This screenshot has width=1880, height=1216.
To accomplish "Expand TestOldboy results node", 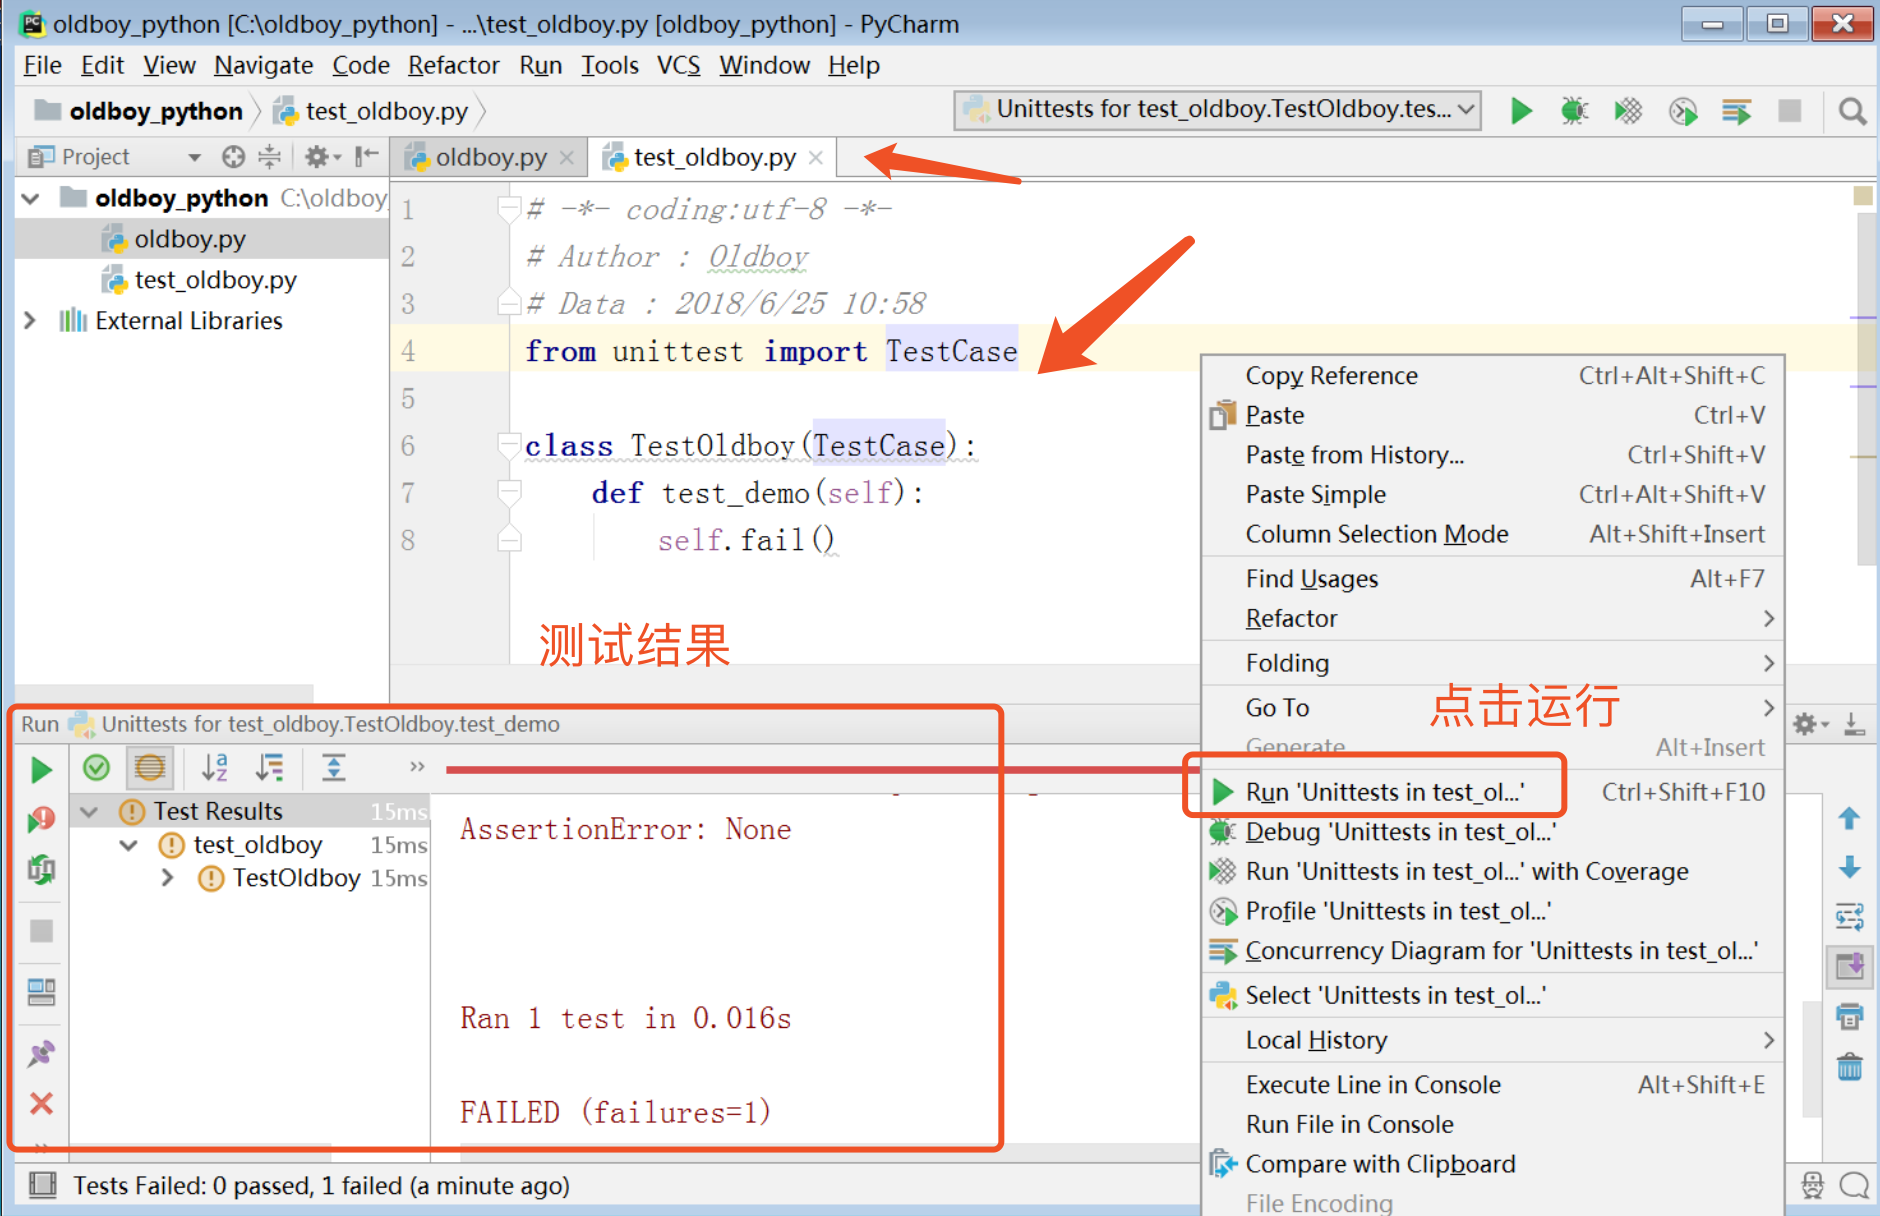I will (x=168, y=878).
